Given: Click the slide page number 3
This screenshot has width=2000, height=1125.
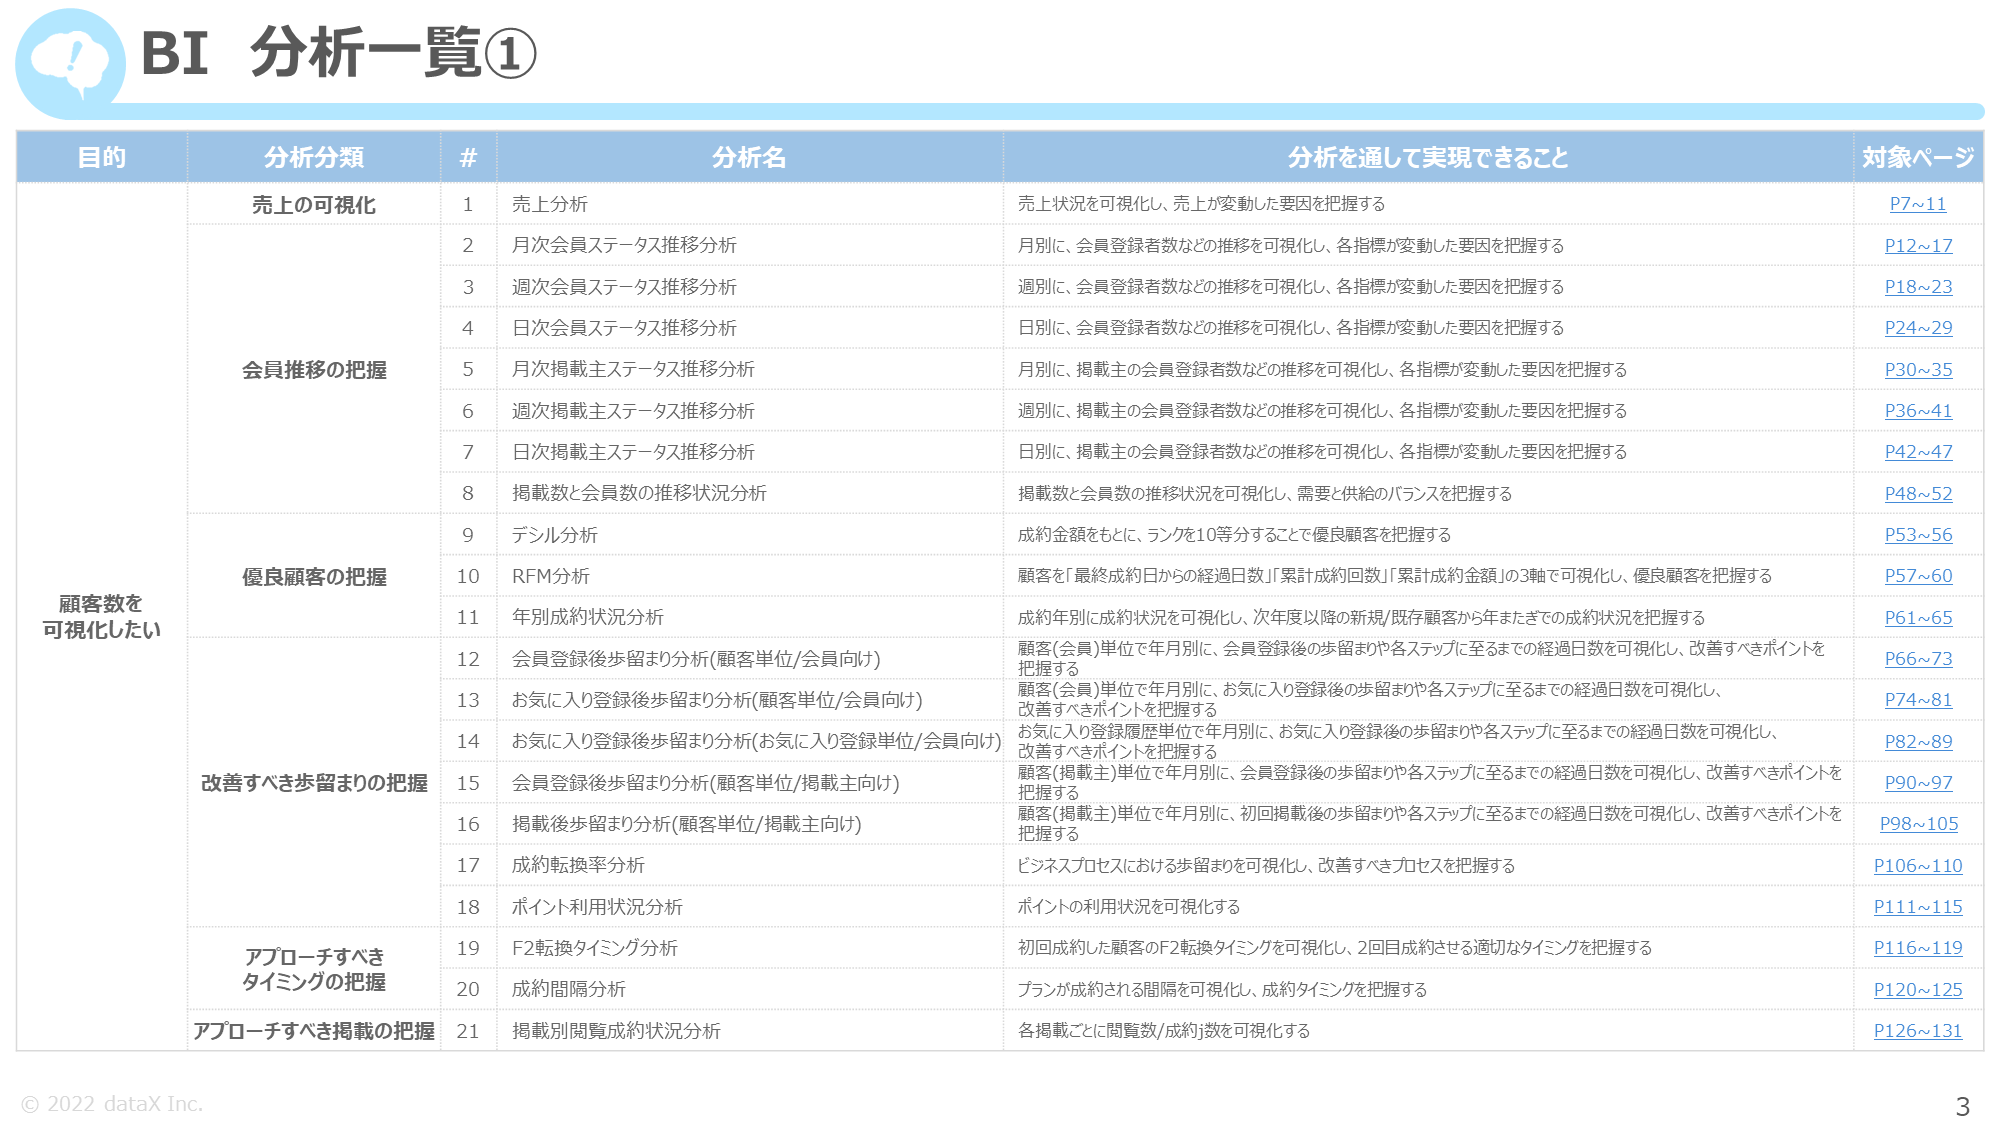Looking at the screenshot, I should [x=1962, y=1106].
